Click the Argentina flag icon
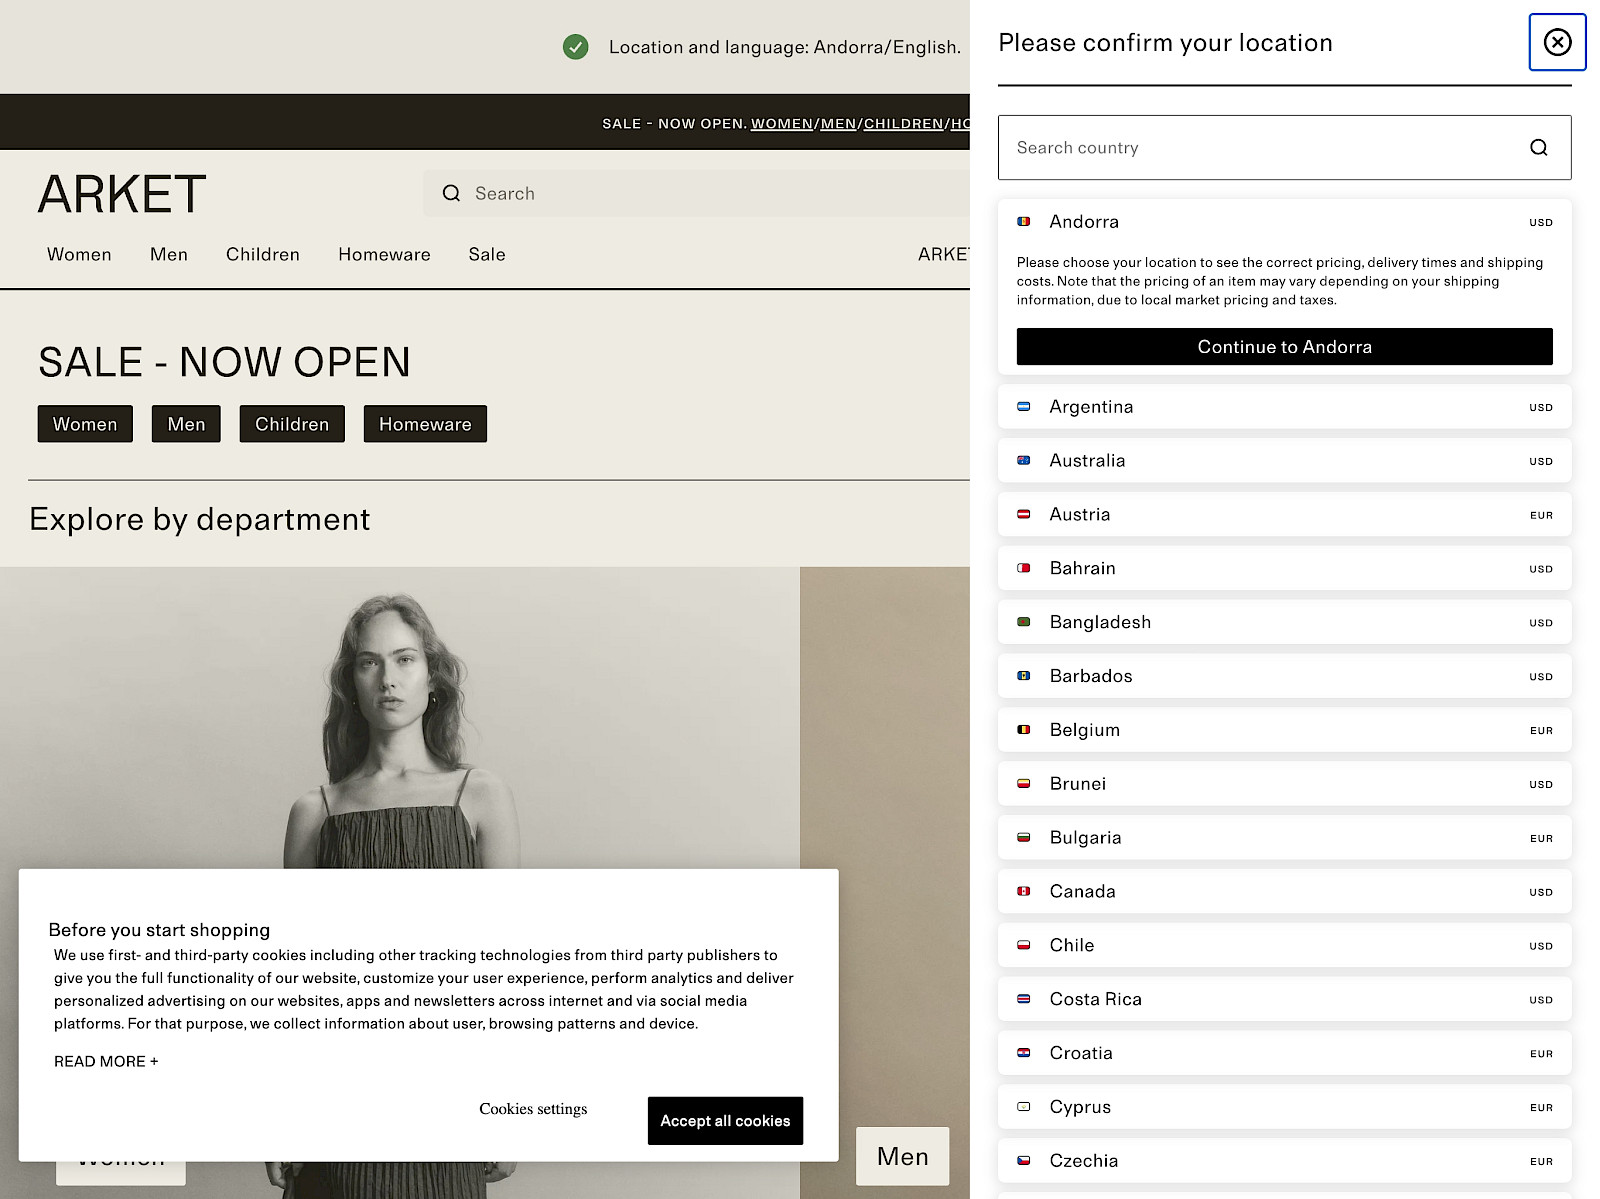Viewport: 1600px width, 1199px height. click(x=1023, y=406)
